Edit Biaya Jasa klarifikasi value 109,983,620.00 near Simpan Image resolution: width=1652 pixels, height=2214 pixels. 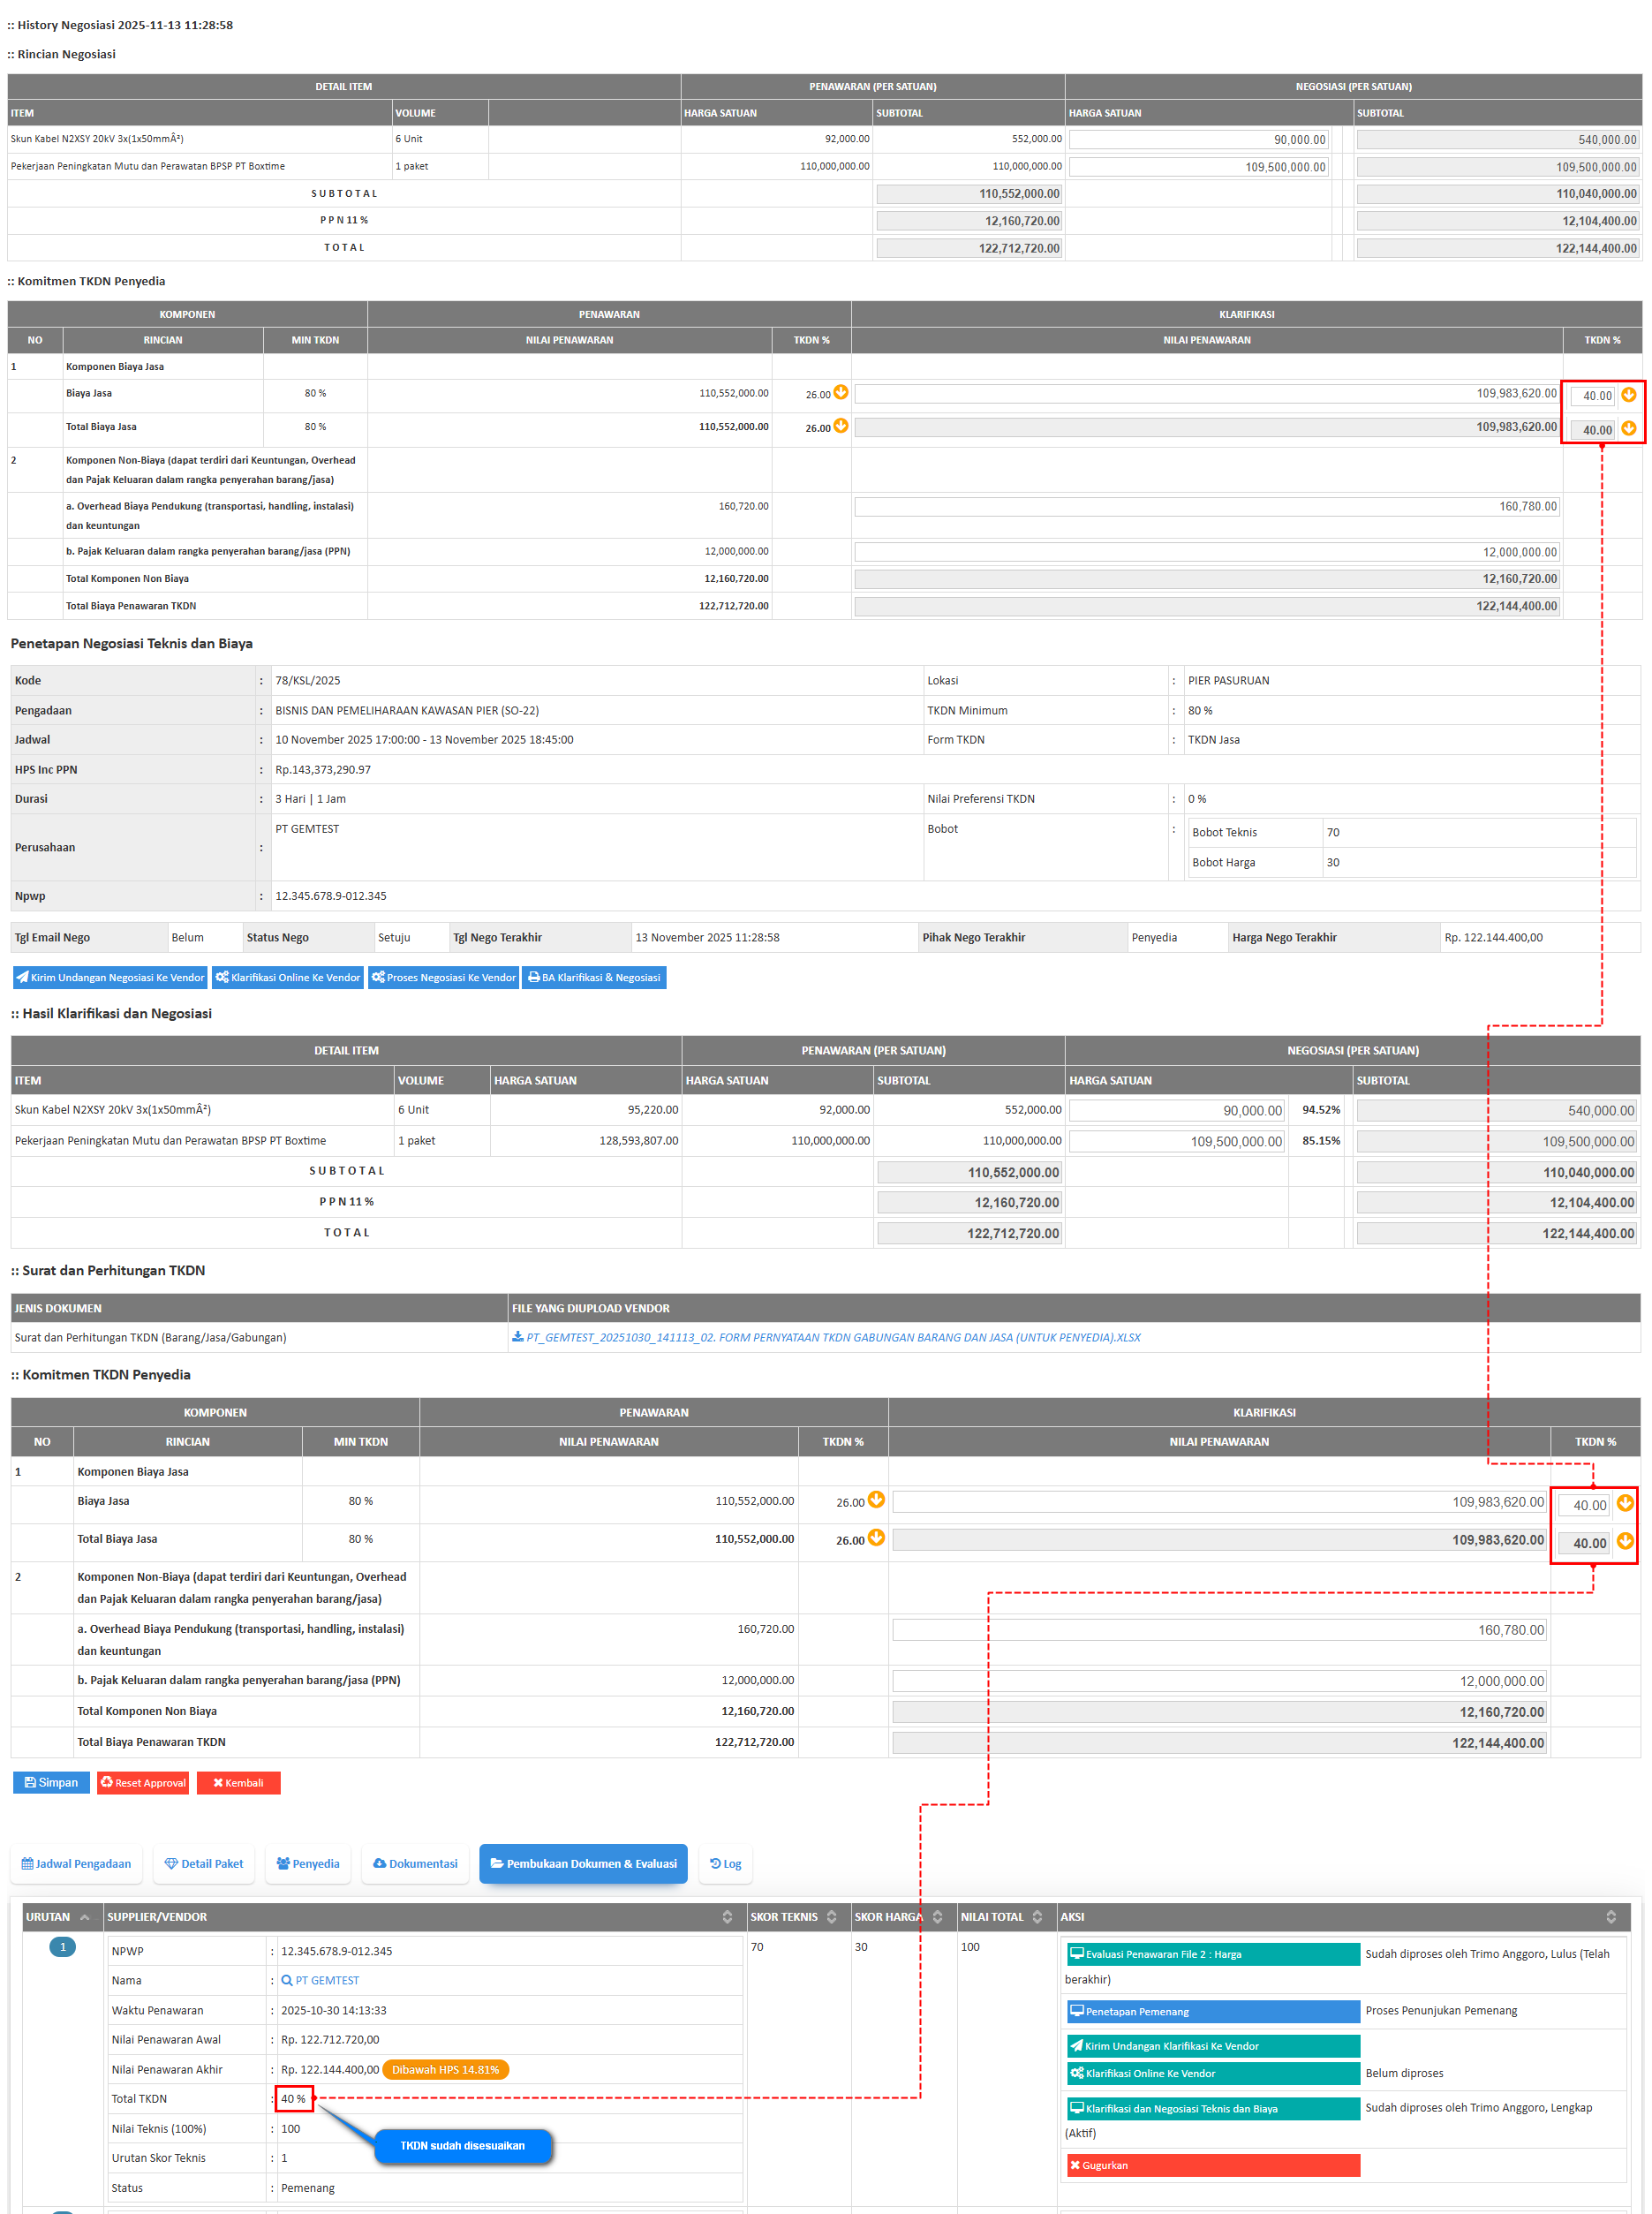pos(1219,1502)
